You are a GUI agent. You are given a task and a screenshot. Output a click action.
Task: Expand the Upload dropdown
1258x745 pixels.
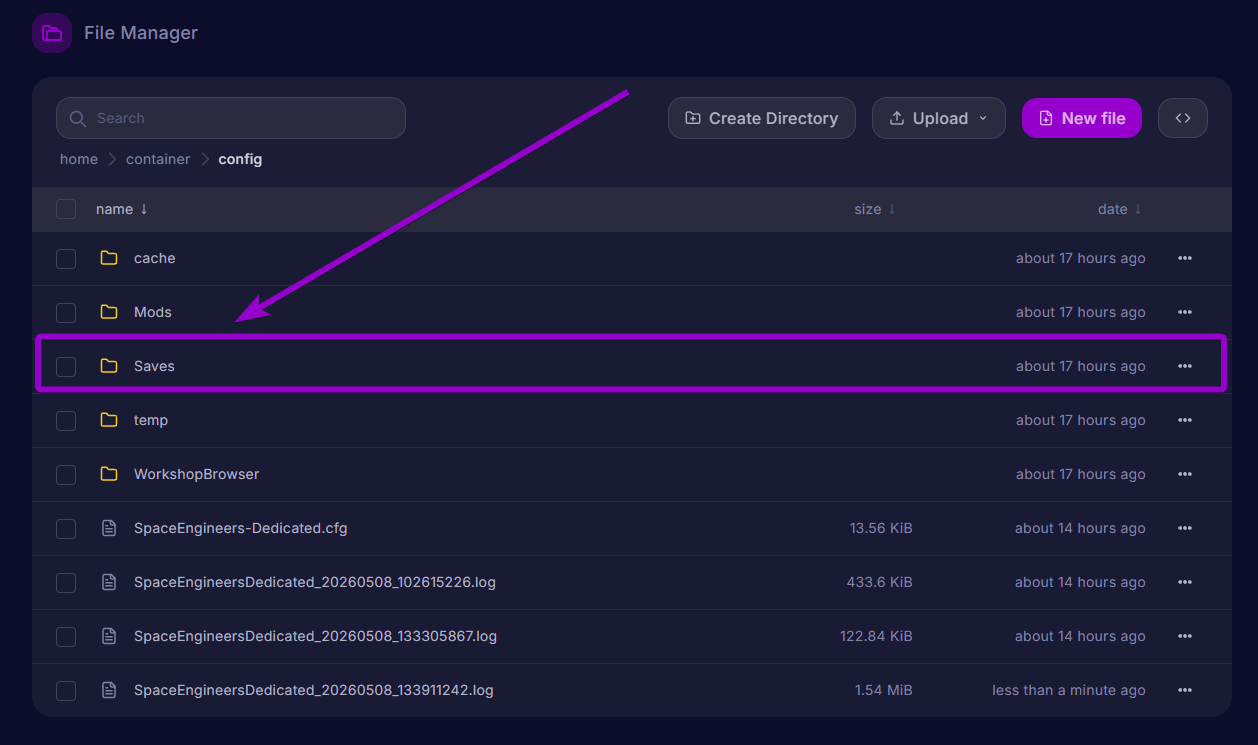pos(939,118)
